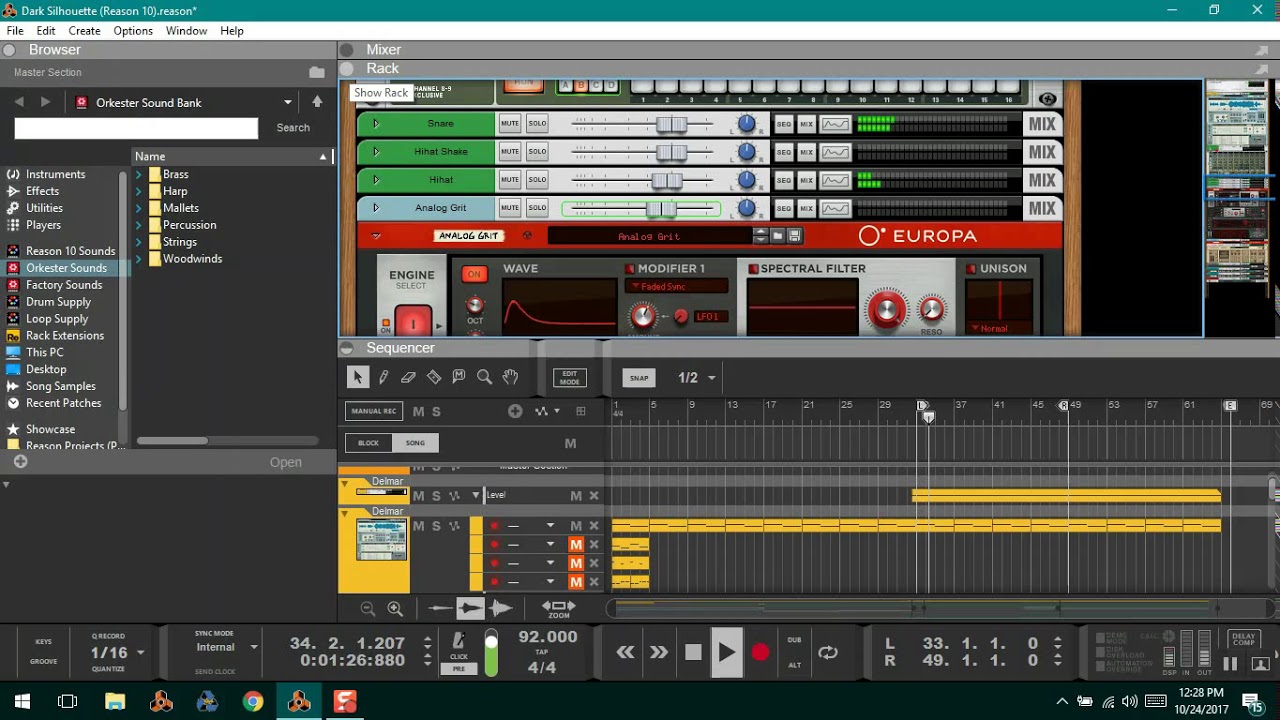The image size is (1280, 720).
Task: Select the arrow Selection tool in sequencer
Action: [x=357, y=377]
